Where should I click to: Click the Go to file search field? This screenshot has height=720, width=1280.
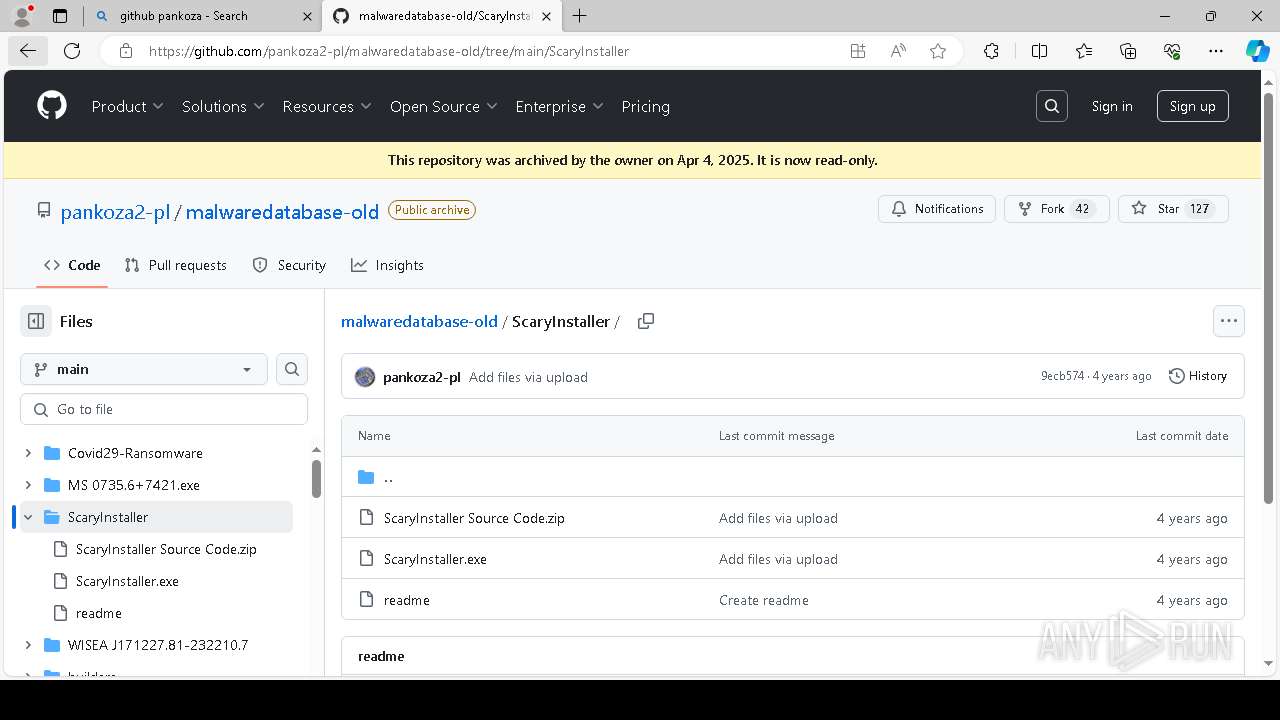pyautogui.click(x=164, y=409)
